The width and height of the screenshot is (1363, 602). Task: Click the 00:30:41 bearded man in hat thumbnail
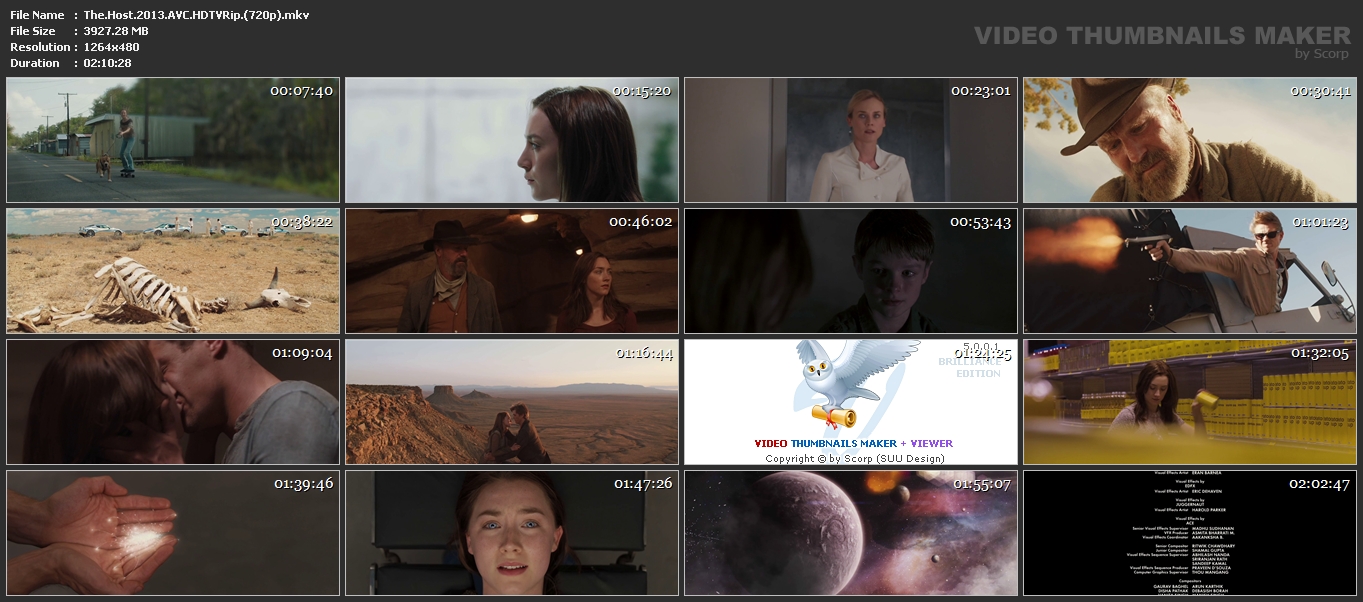pos(1189,140)
